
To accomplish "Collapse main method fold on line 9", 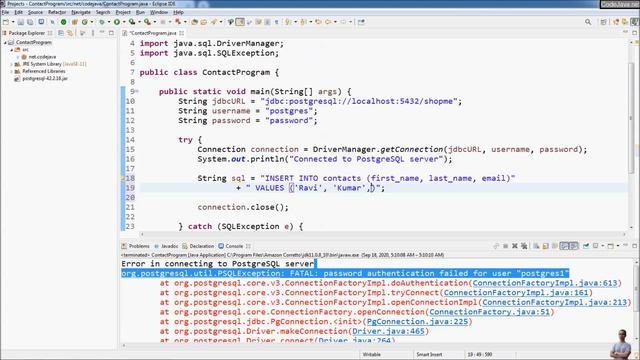I will click(x=137, y=91).
